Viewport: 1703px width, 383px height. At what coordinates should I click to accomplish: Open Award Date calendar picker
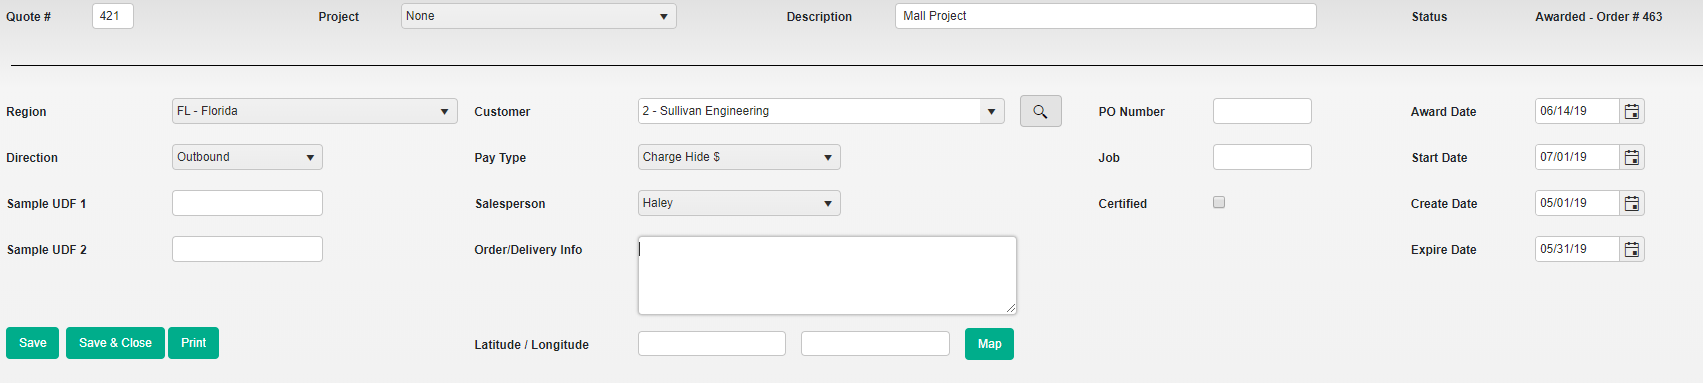click(x=1632, y=111)
